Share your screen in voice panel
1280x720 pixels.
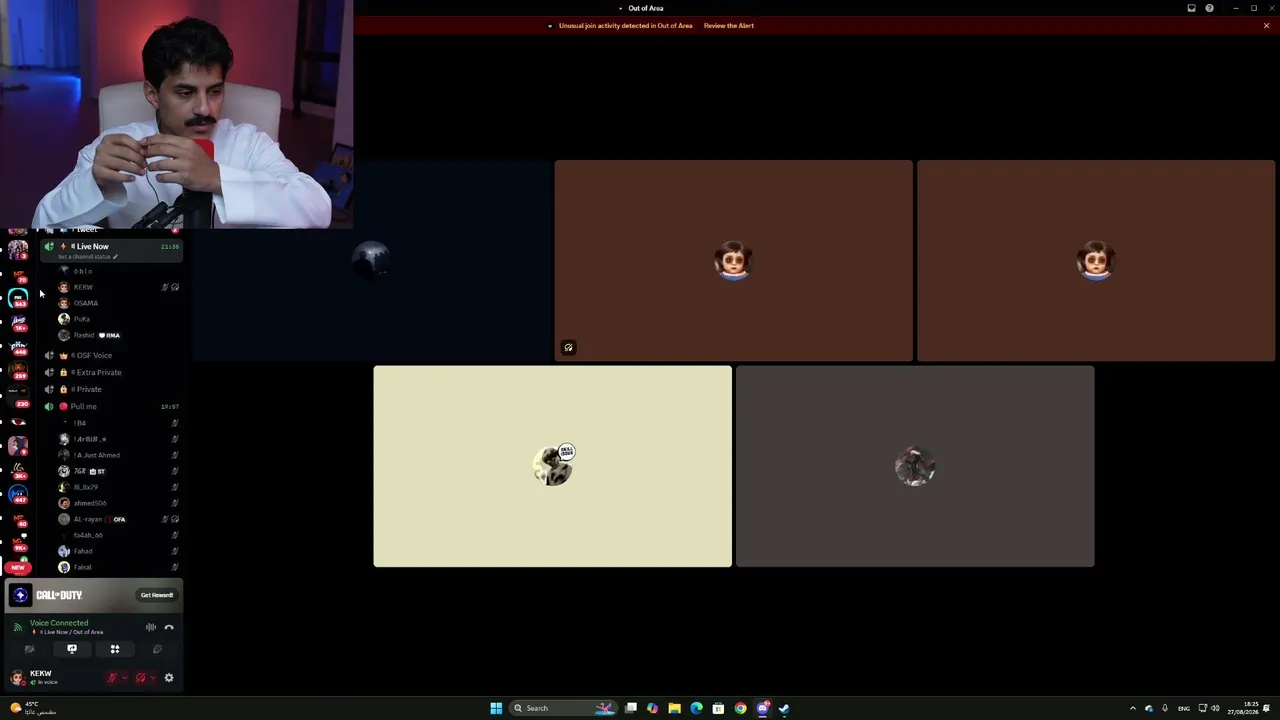72,649
